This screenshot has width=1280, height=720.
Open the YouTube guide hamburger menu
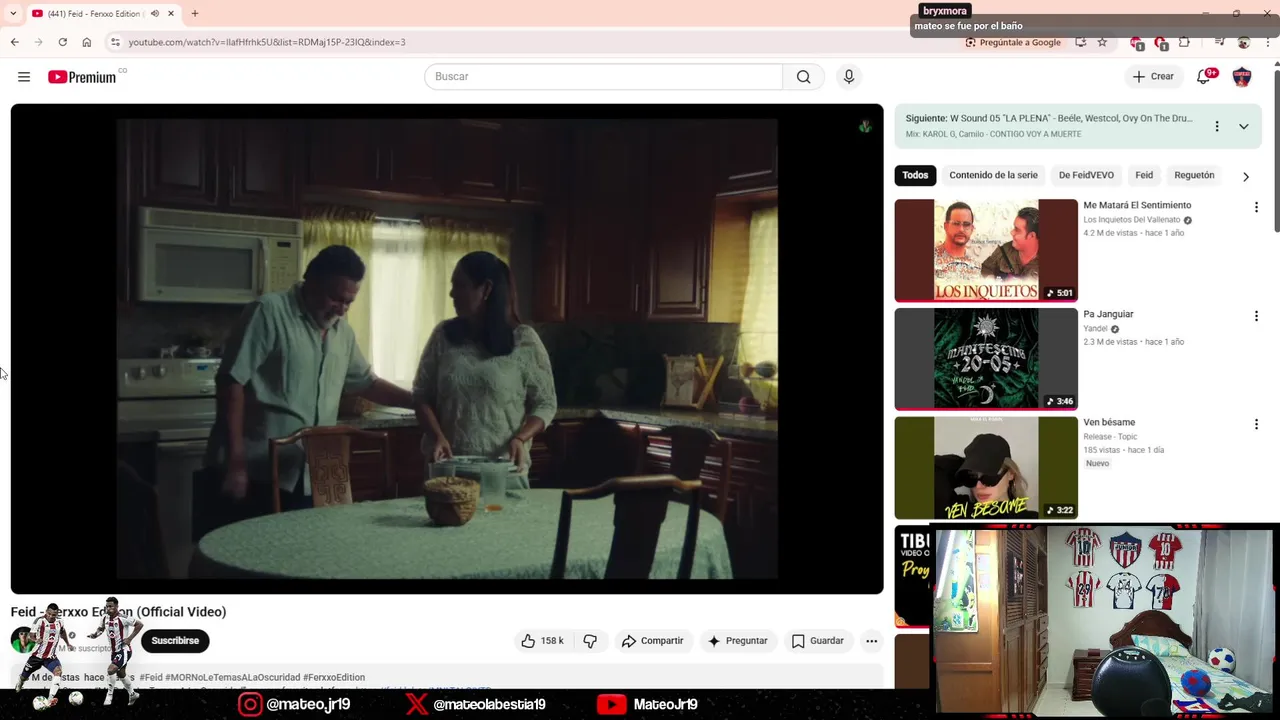[x=24, y=77]
